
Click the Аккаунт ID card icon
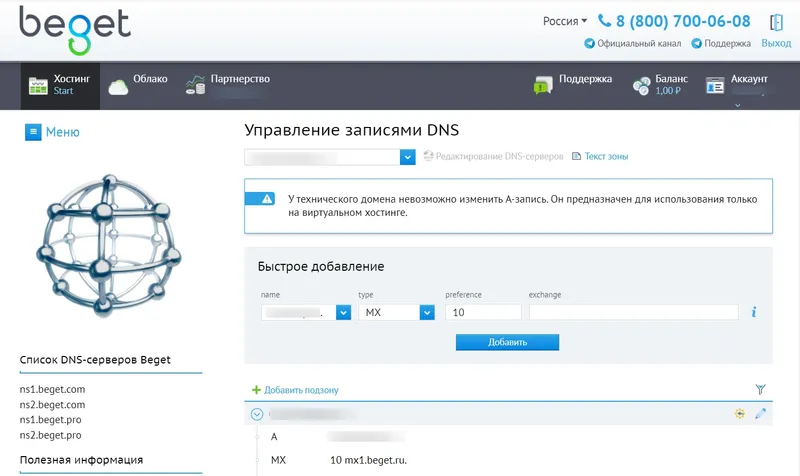715,86
